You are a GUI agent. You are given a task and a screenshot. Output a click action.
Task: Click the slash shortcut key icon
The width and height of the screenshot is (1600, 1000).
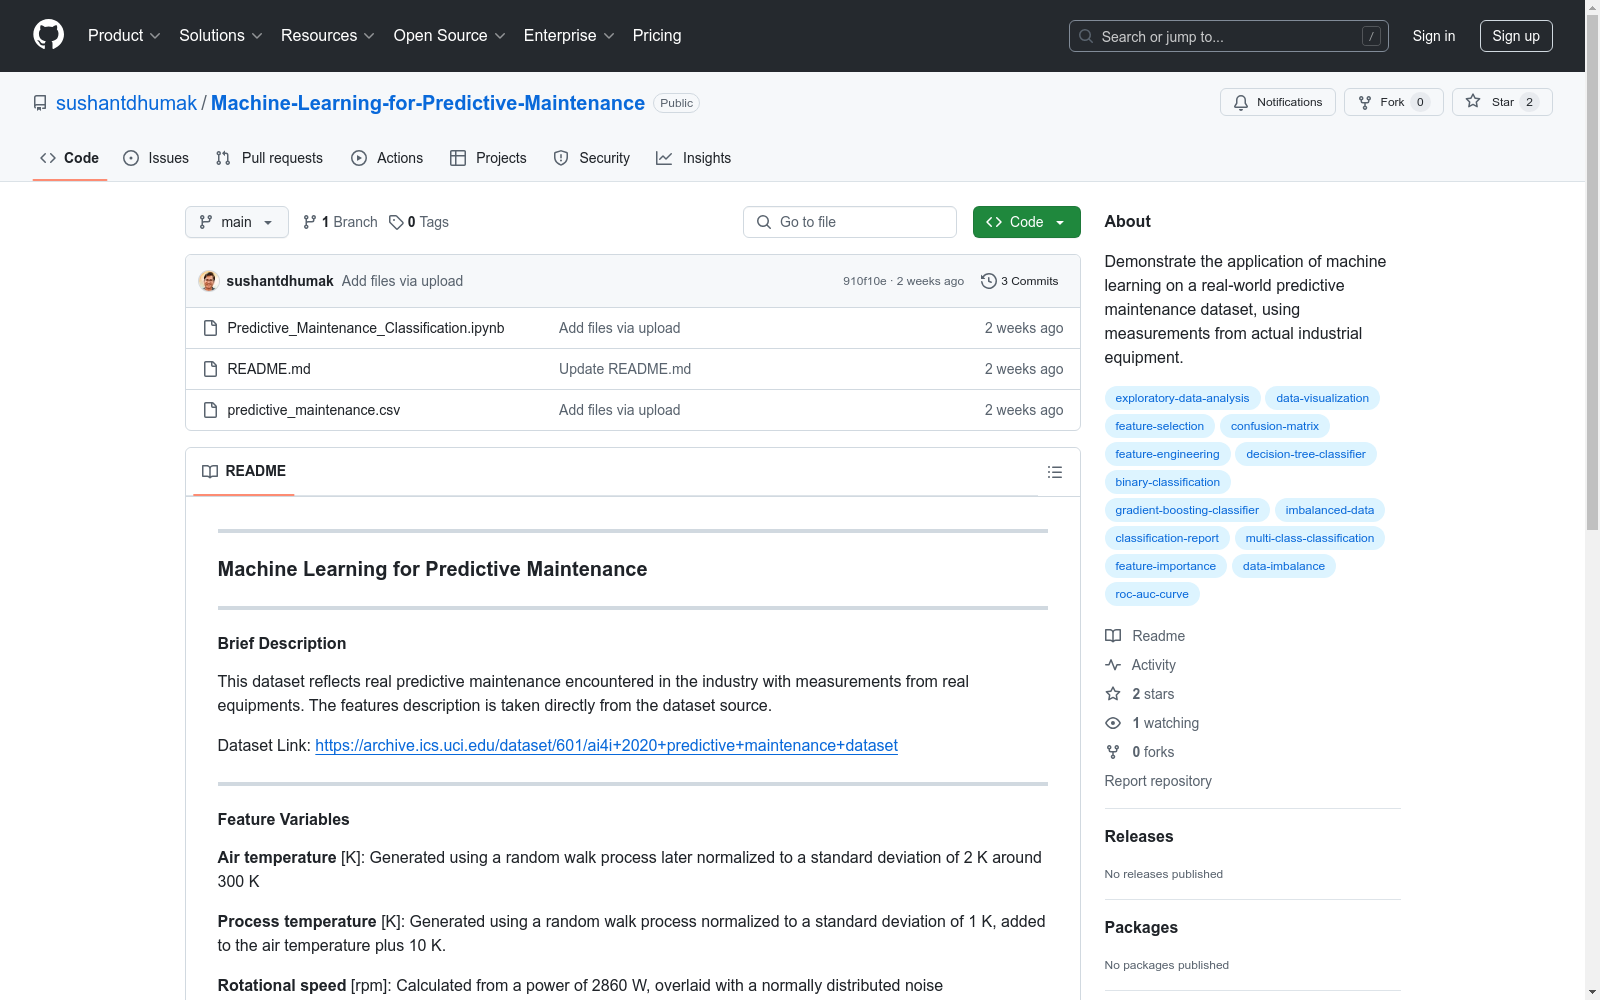point(1371,36)
